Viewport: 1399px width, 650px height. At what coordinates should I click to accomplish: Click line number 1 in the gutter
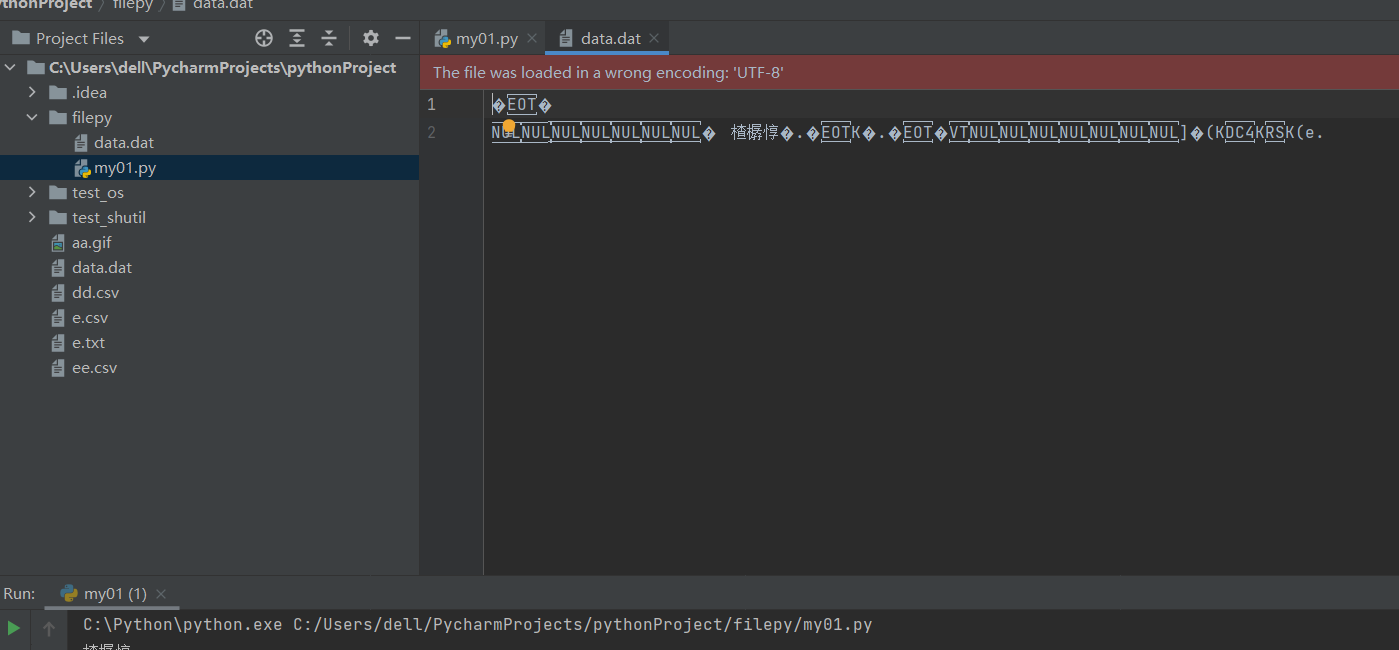[x=431, y=104]
